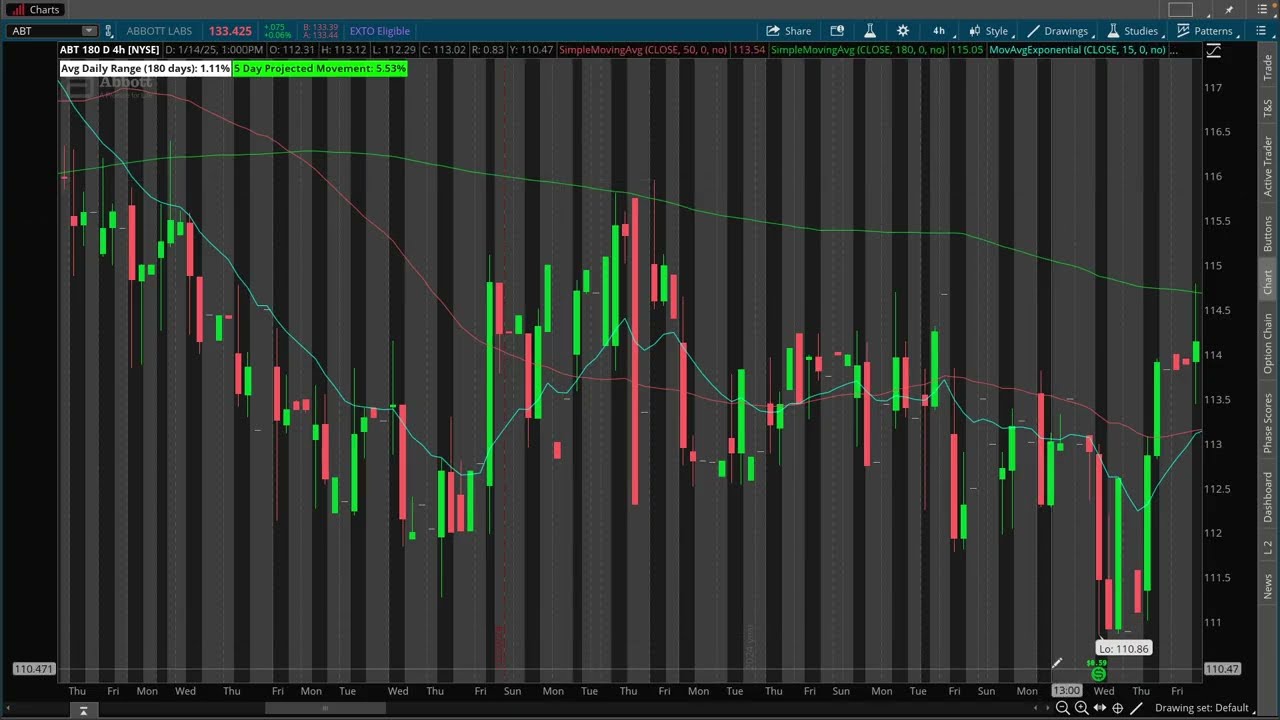
Task: Click the Lo: 110.86 price bubble
Action: tap(1123, 649)
